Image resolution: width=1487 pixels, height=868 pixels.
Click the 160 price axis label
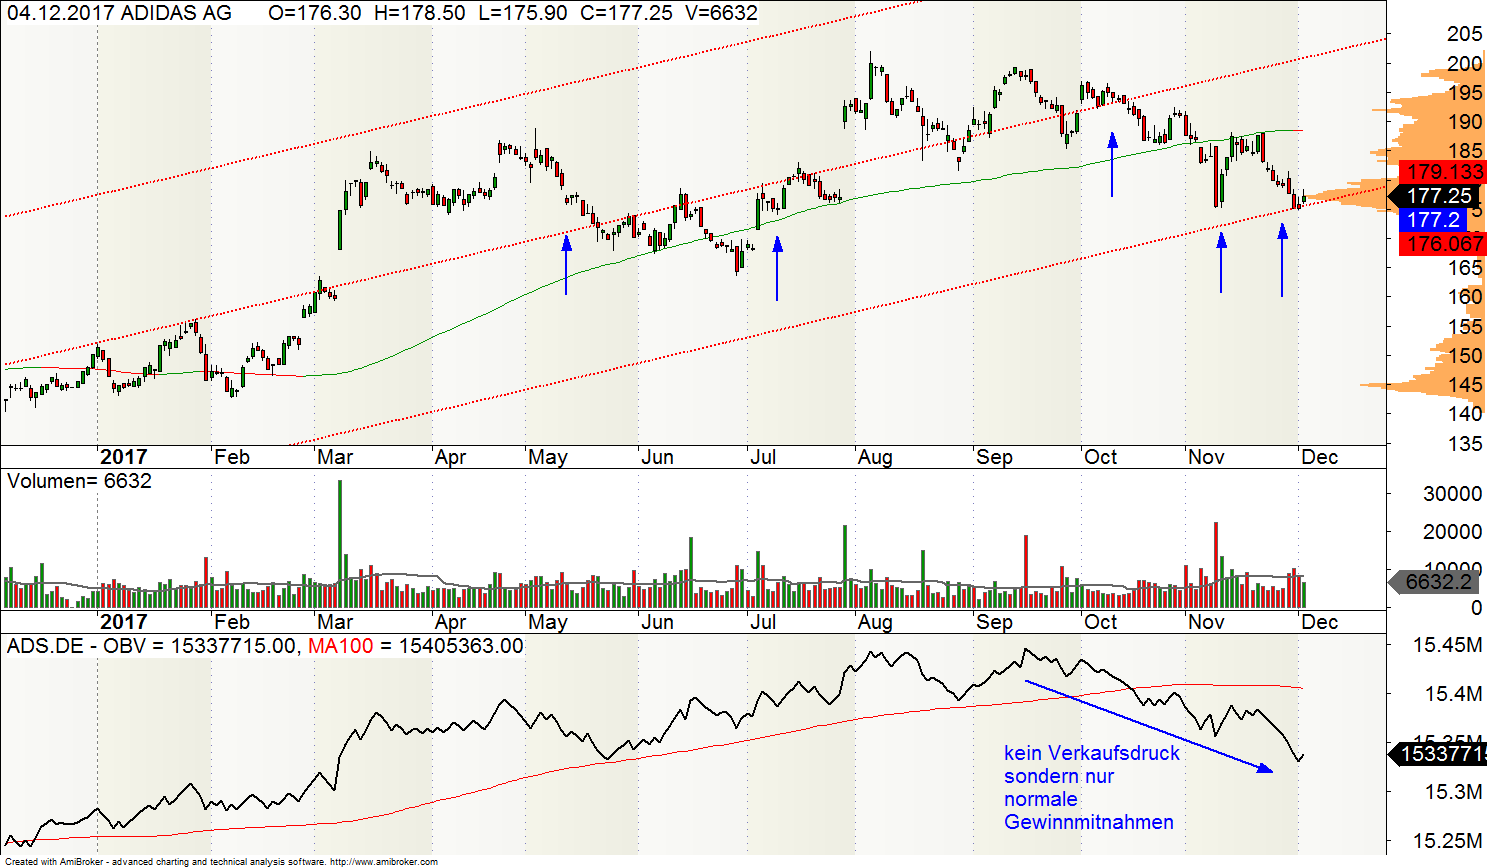pos(1465,297)
